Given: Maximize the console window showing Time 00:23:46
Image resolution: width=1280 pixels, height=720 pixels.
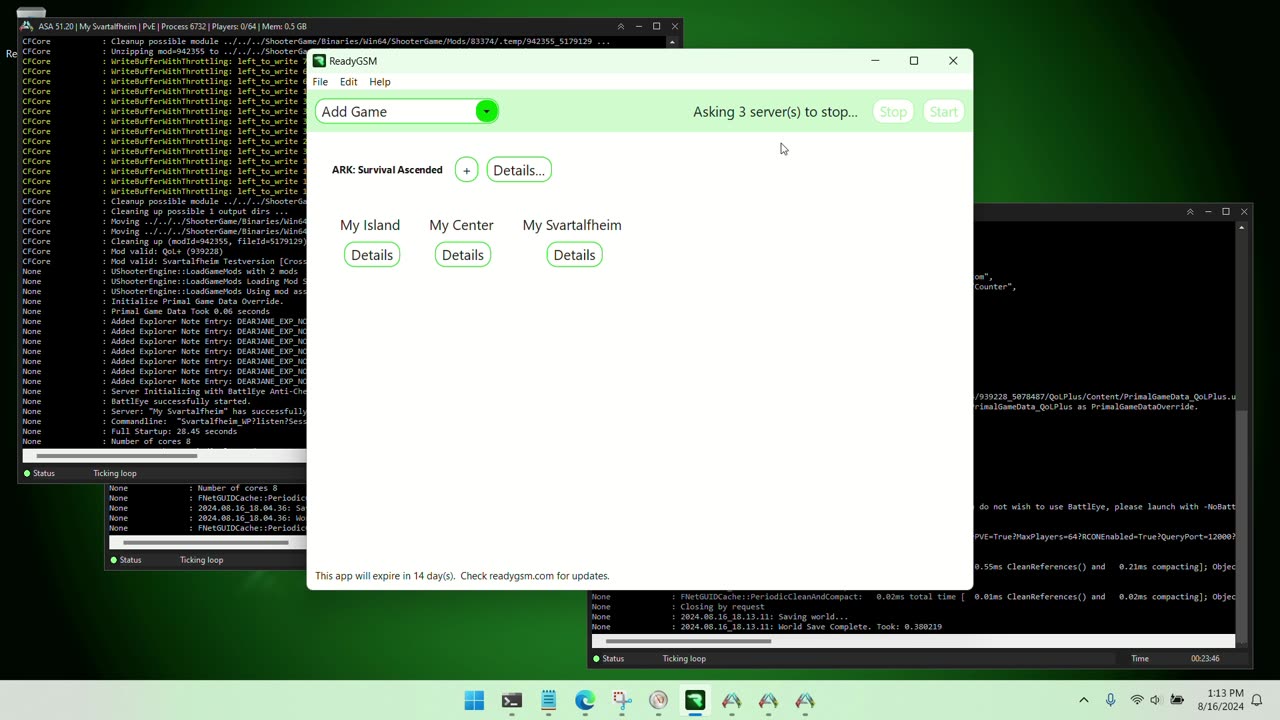Looking at the screenshot, I should (1226, 212).
